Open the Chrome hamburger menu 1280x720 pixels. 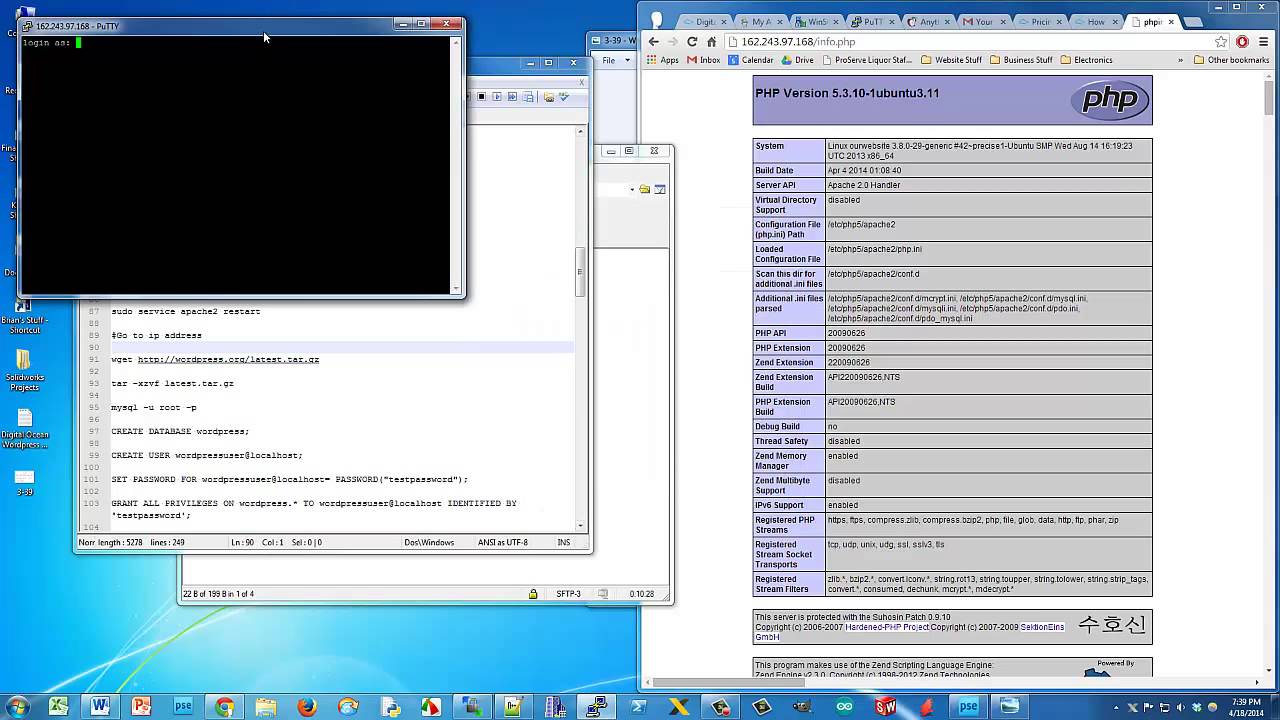pos(1265,42)
